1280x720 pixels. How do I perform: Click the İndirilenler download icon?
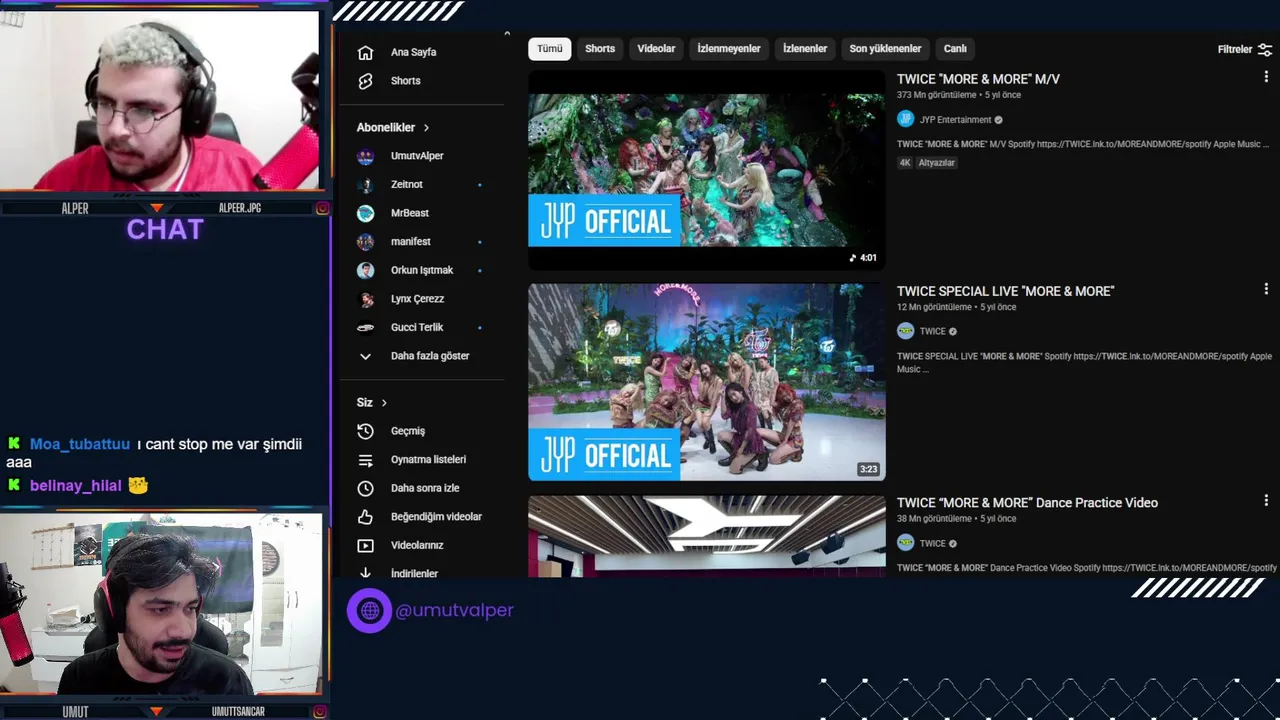point(365,573)
